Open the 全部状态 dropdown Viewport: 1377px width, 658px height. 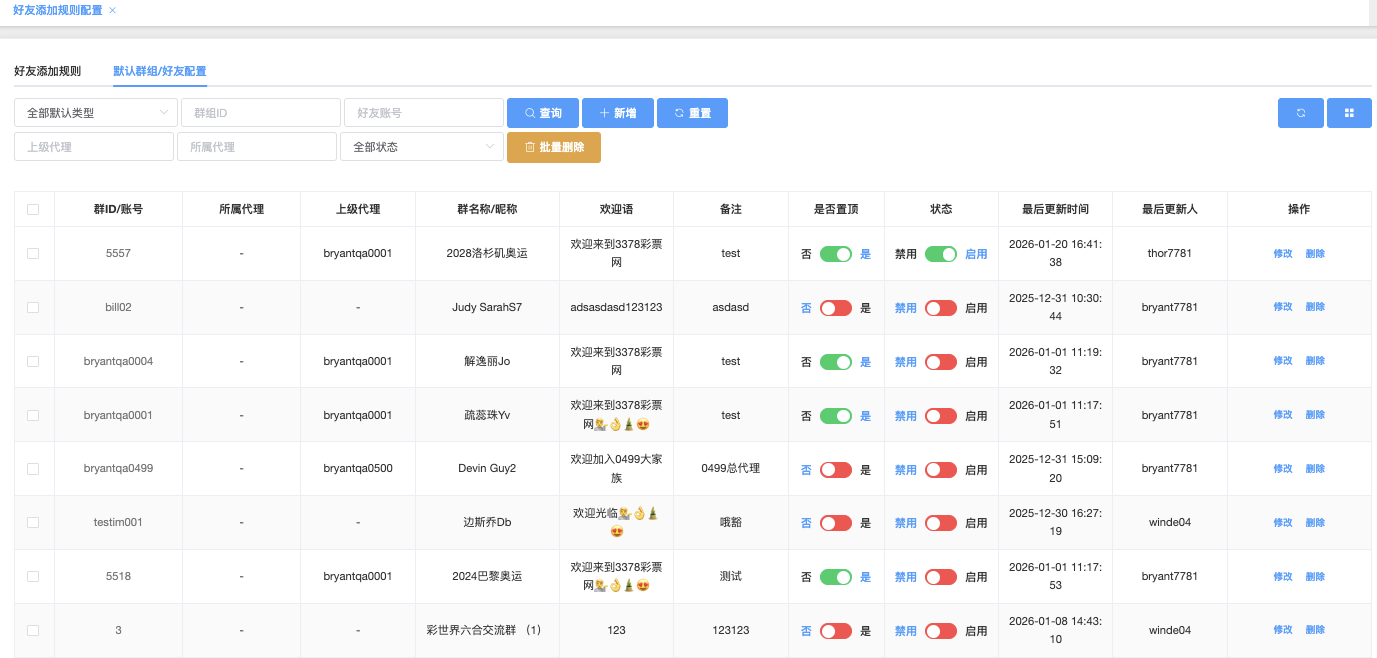coord(421,147)
